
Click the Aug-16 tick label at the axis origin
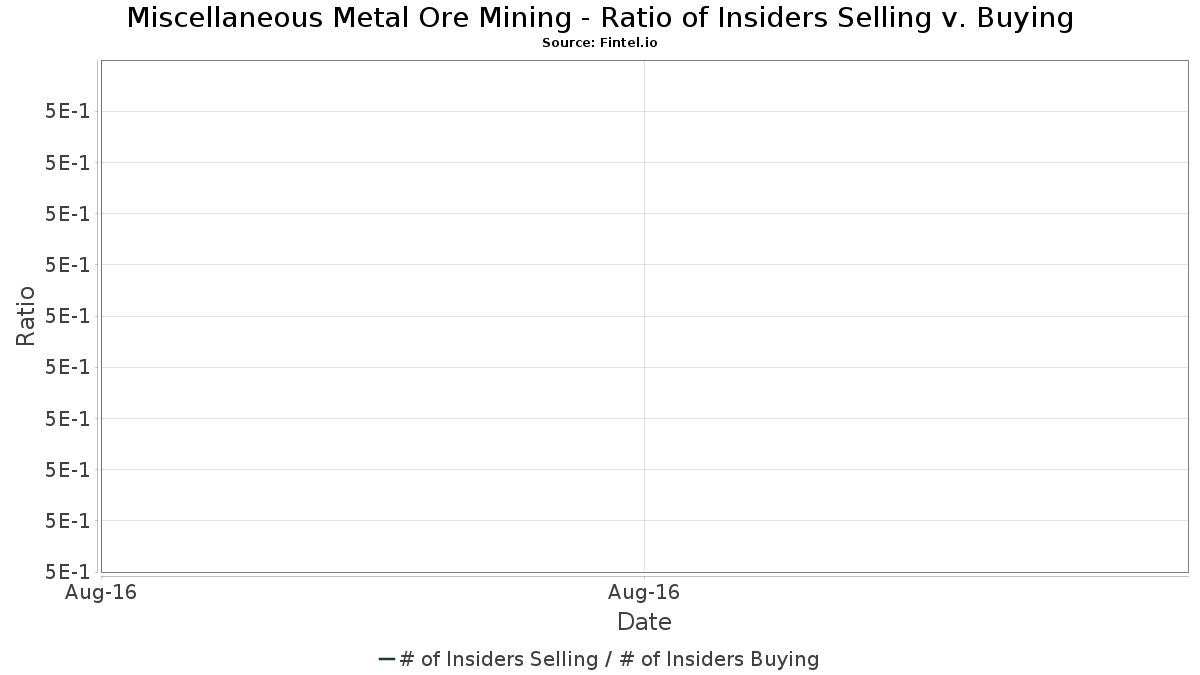[x=100, y=592]
